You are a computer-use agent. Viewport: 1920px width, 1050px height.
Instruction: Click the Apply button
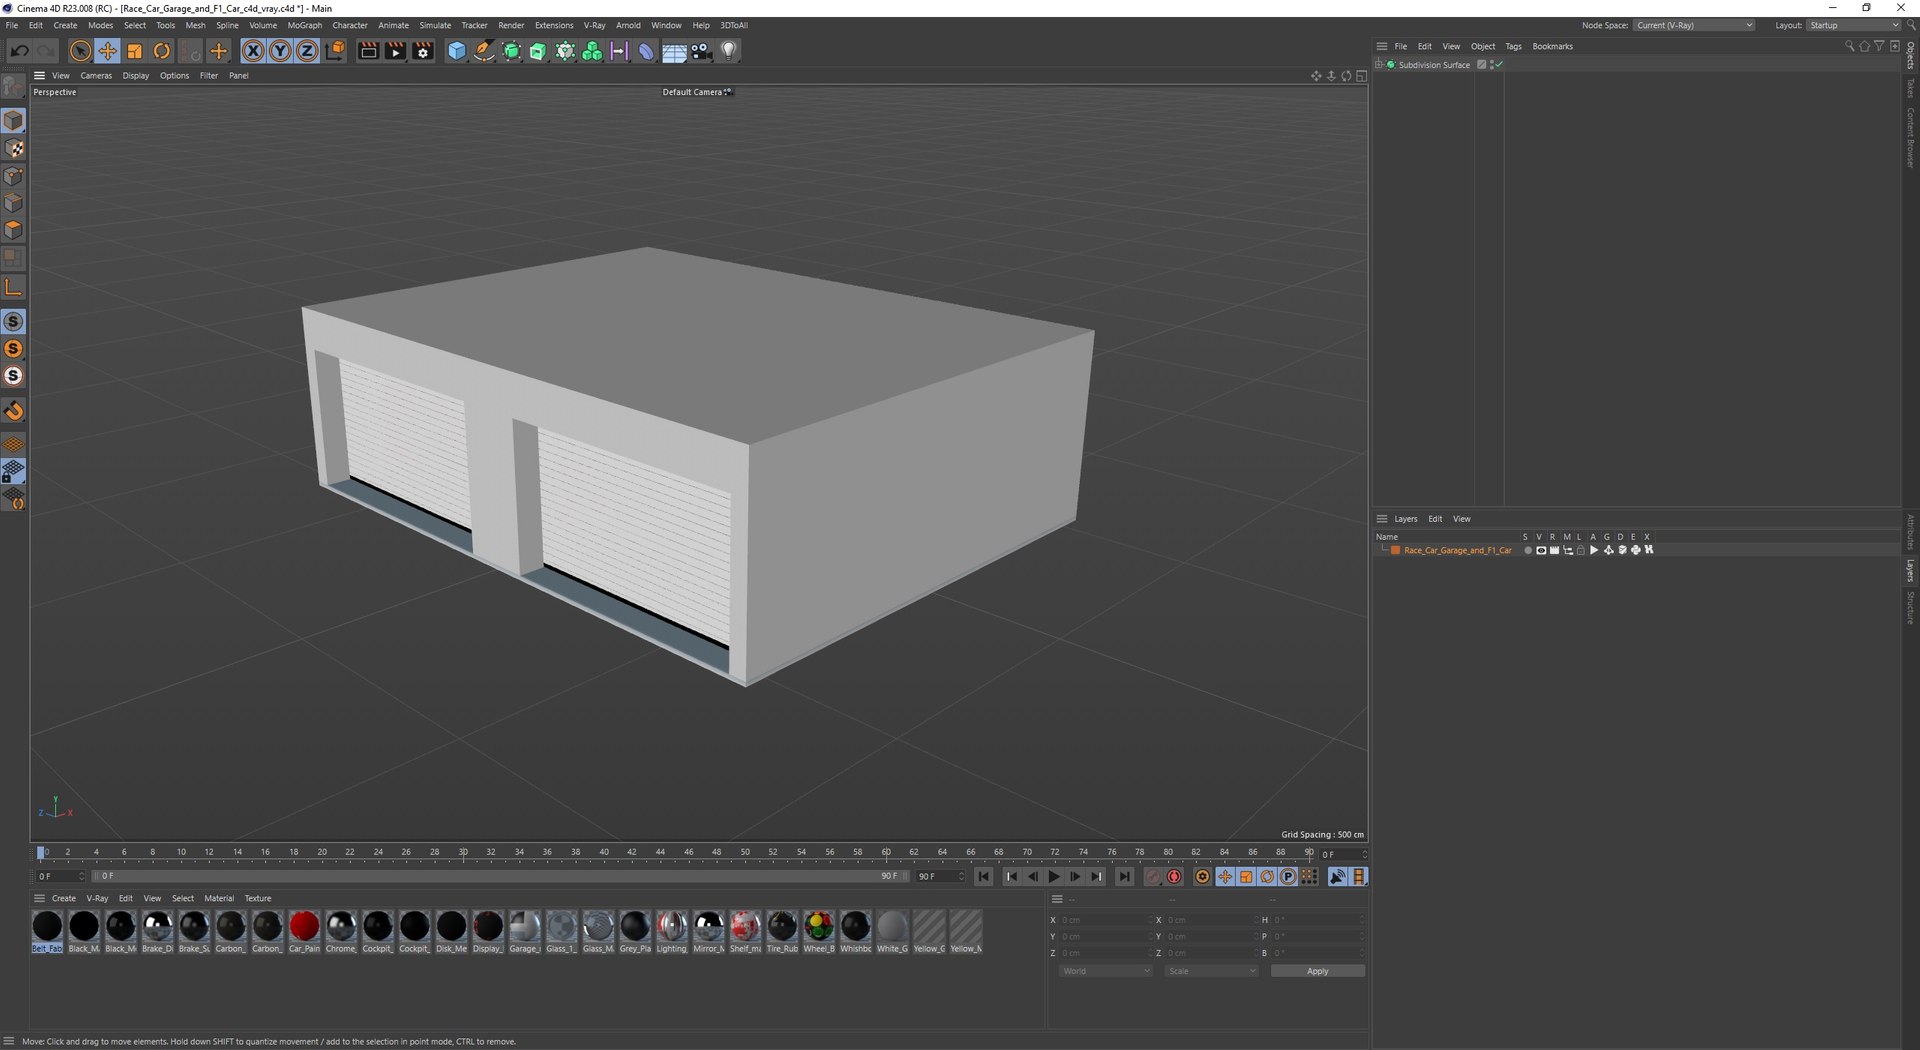click(x=1317, y=971)
